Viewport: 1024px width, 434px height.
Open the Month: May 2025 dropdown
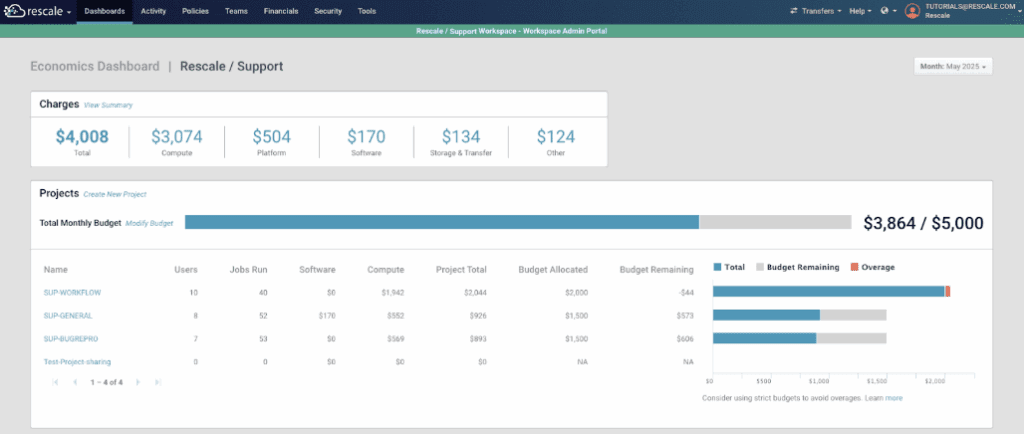[953, 66]
